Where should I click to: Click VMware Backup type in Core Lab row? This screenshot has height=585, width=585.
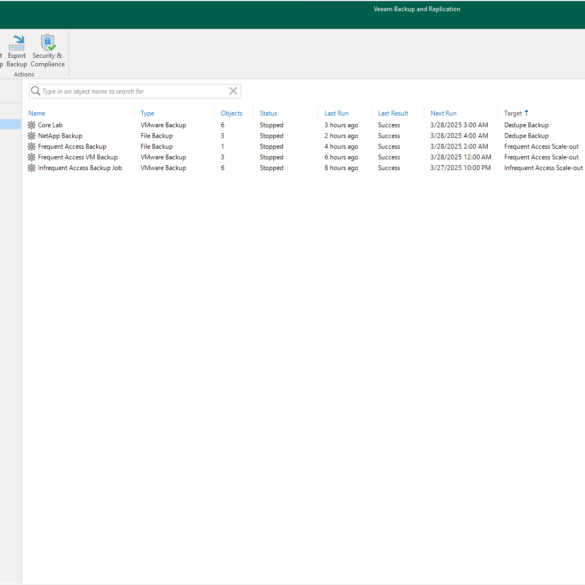[163, 125]
